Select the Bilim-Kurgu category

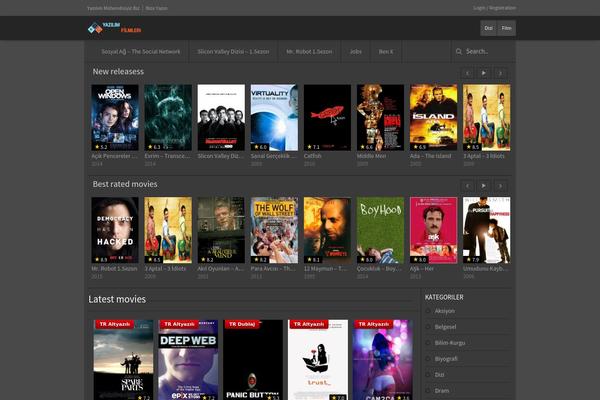coord(450,343)
